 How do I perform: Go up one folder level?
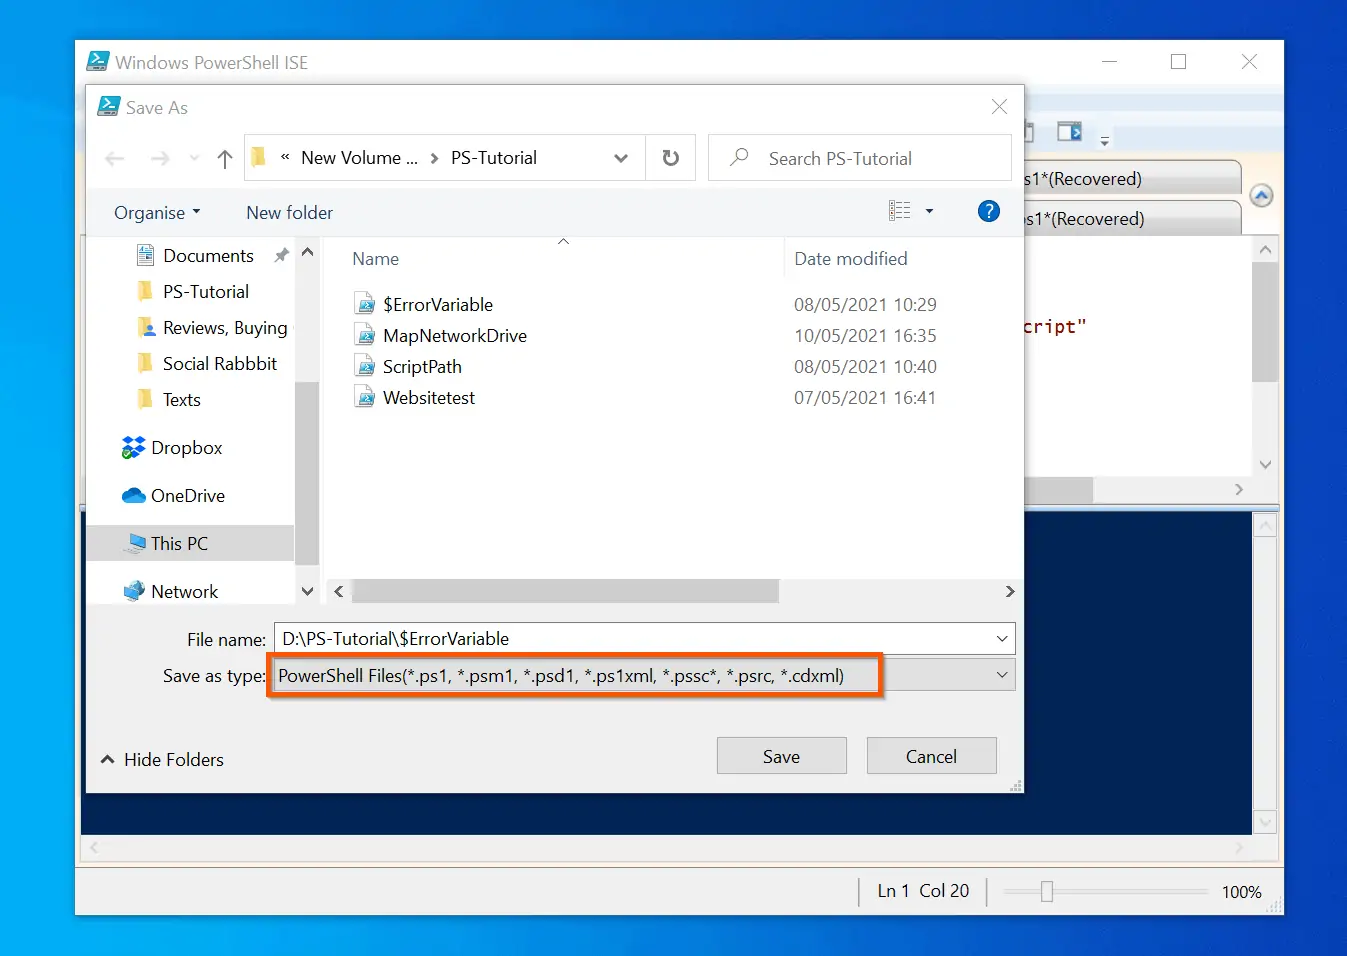[225, 158]
